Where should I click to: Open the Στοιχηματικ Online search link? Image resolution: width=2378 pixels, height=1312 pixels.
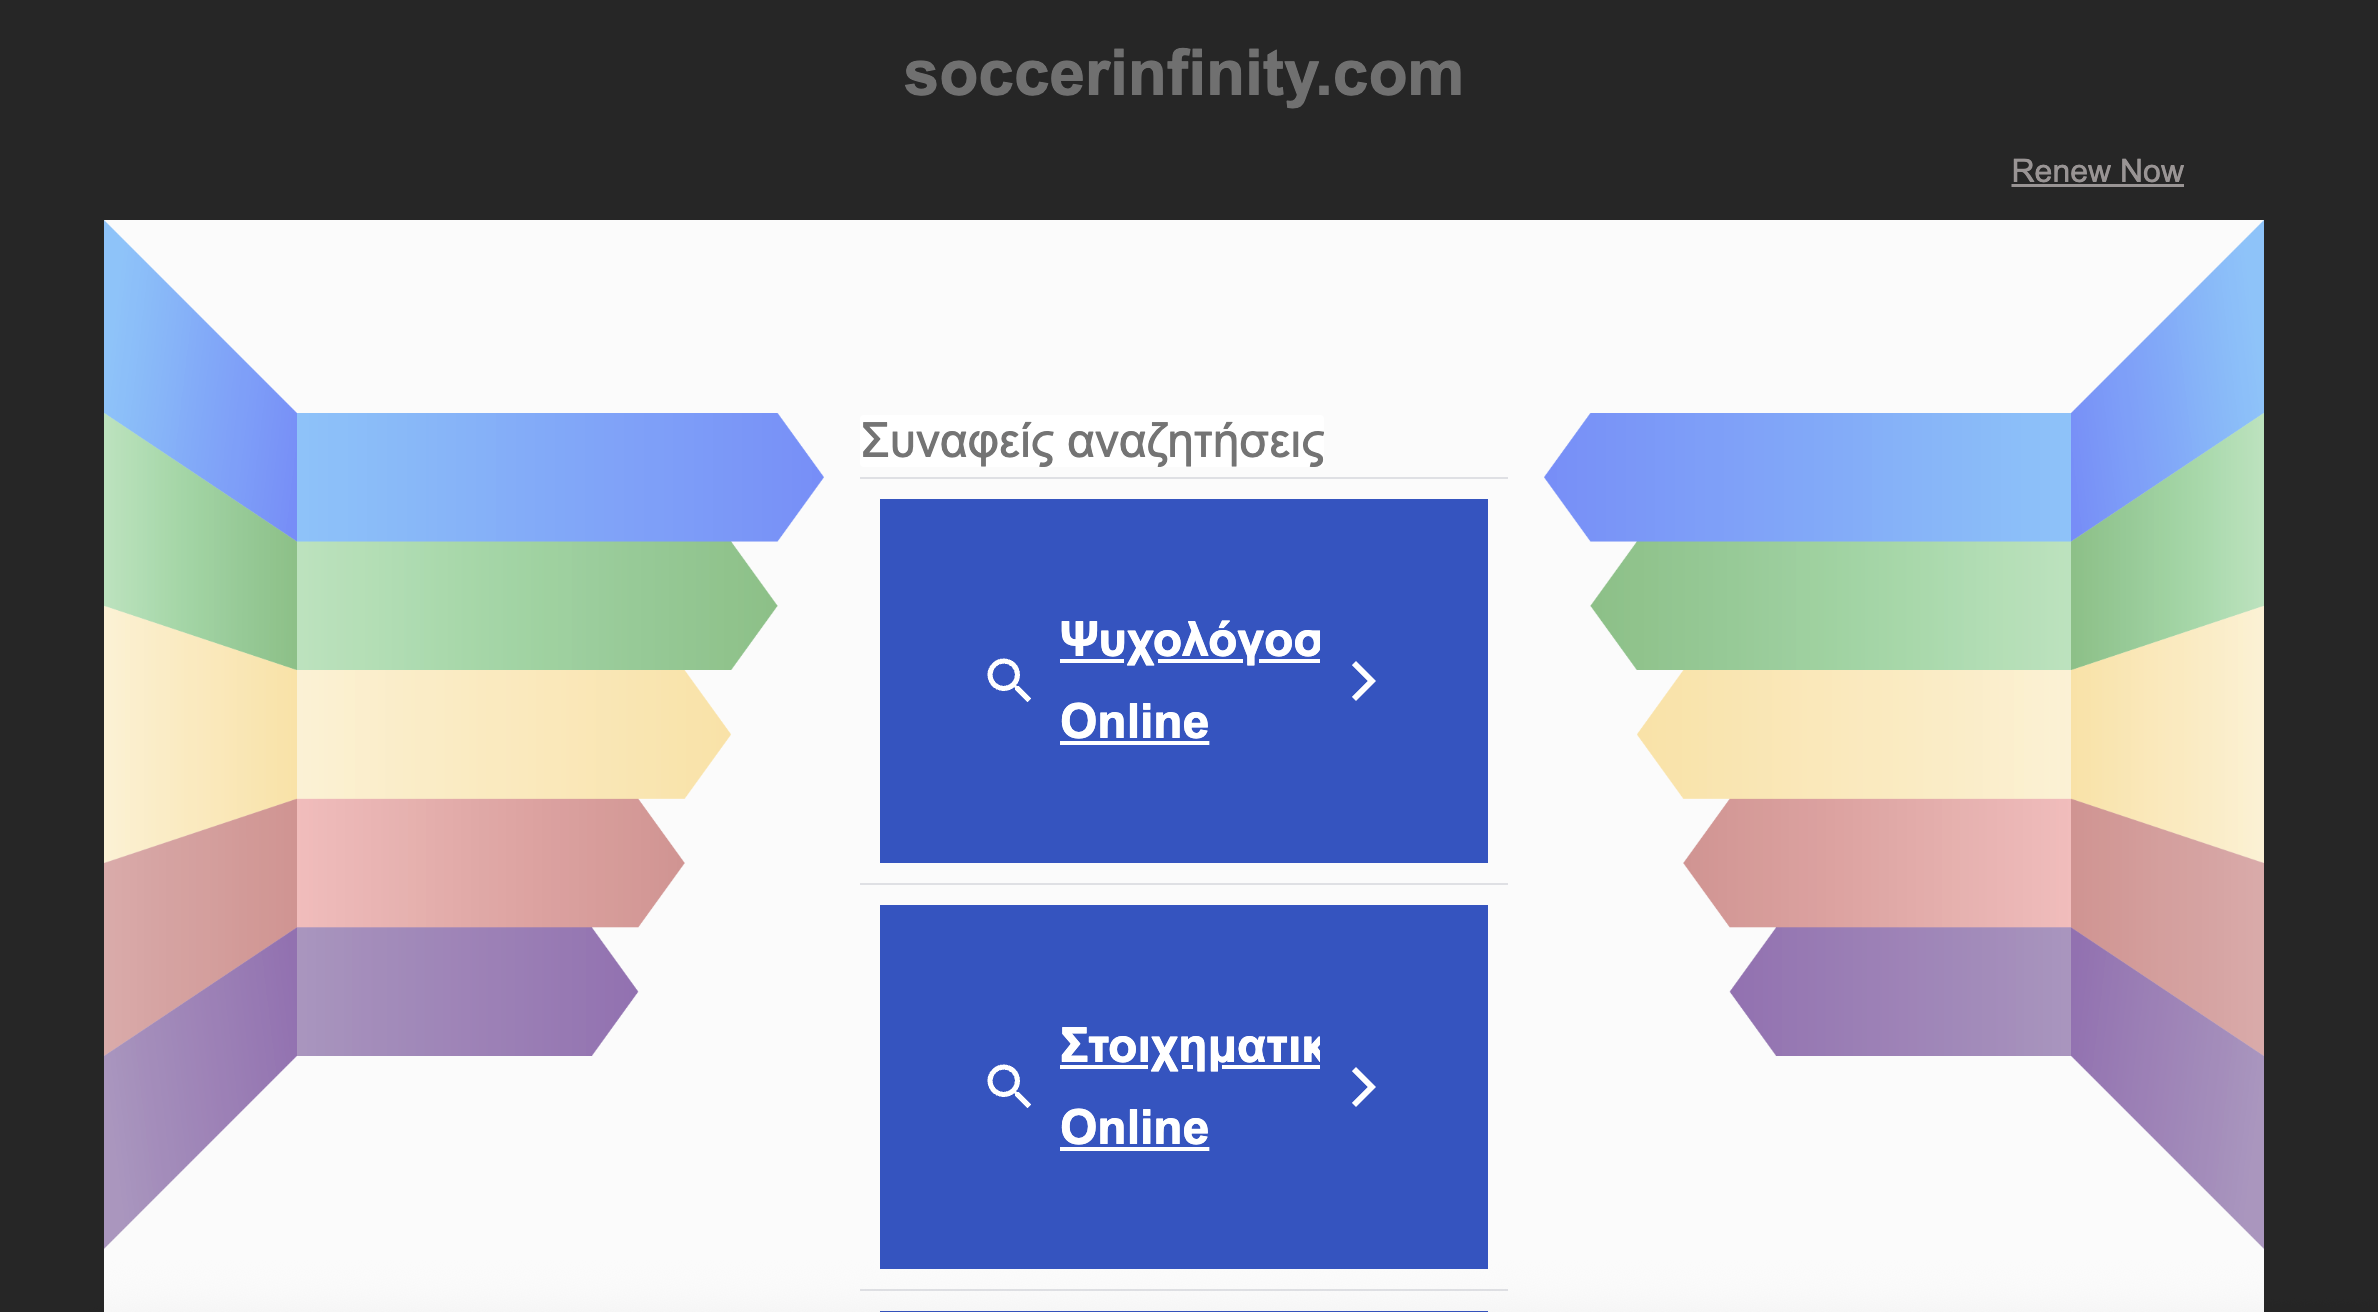[1189, 1086]
